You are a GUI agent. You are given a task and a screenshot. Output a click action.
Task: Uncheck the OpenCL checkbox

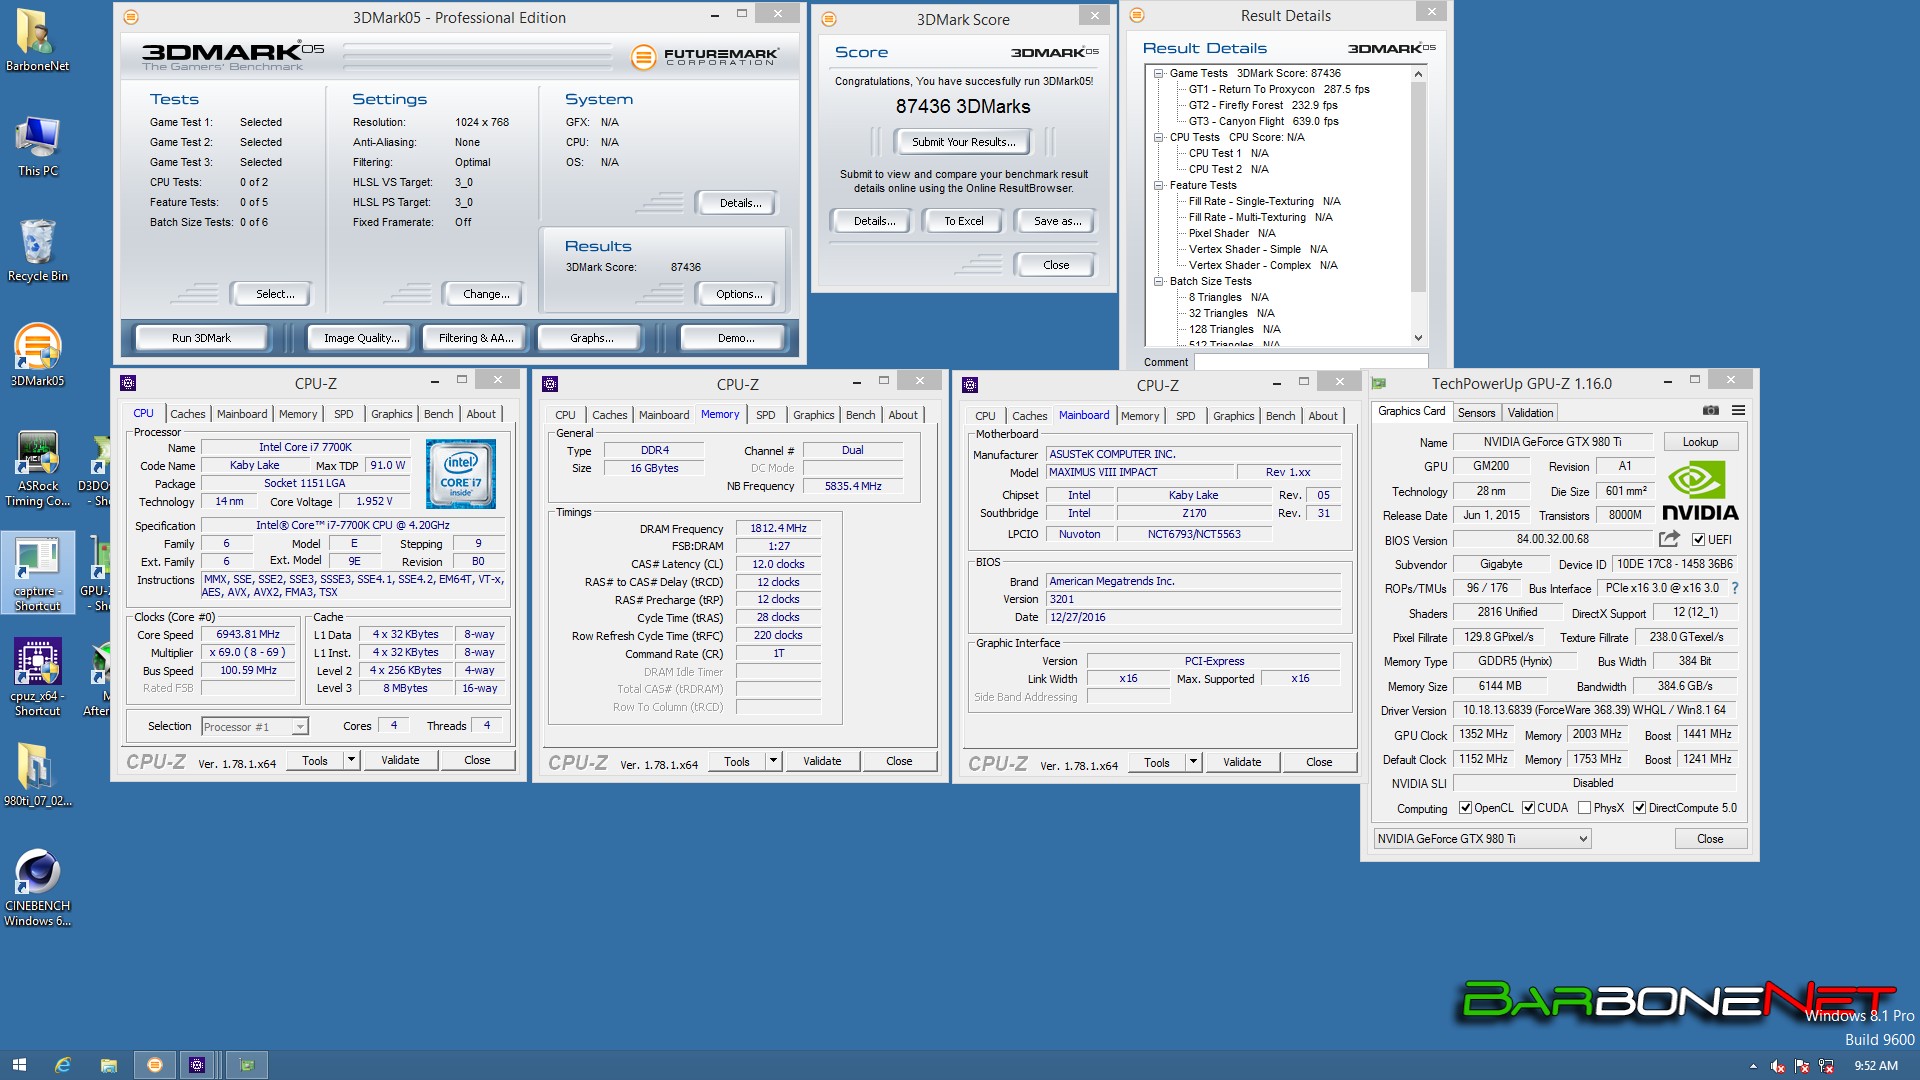1465,808
